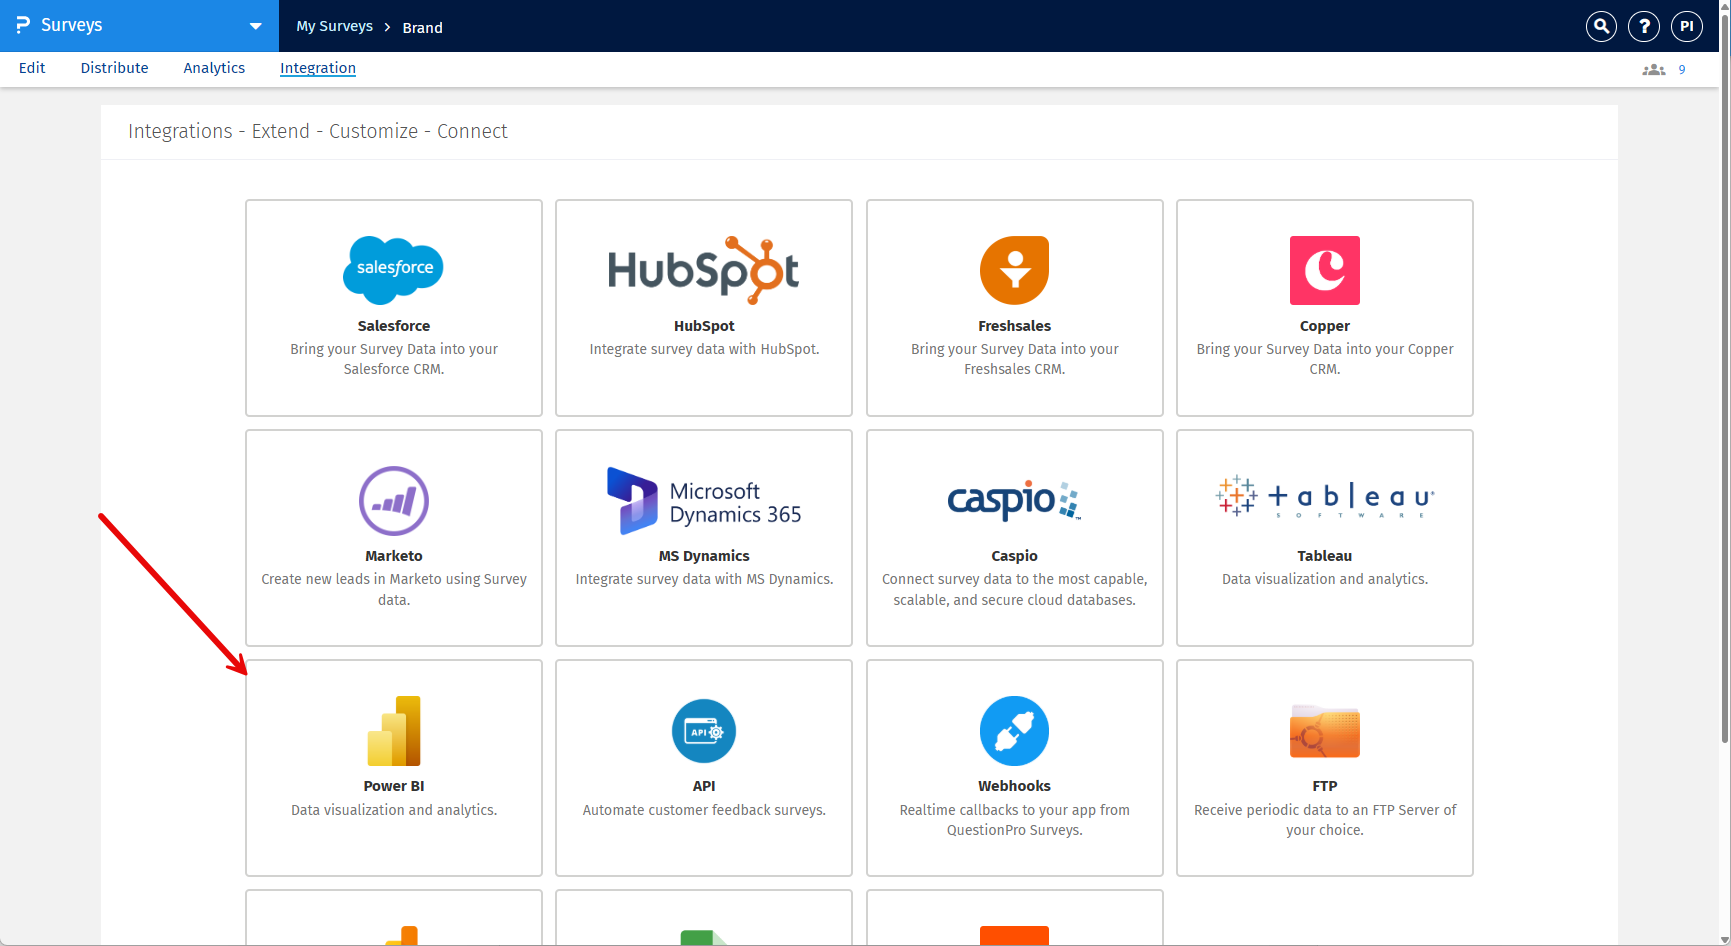Open the Edit tab
The image size is (1731, 946).
click(32, 68)
